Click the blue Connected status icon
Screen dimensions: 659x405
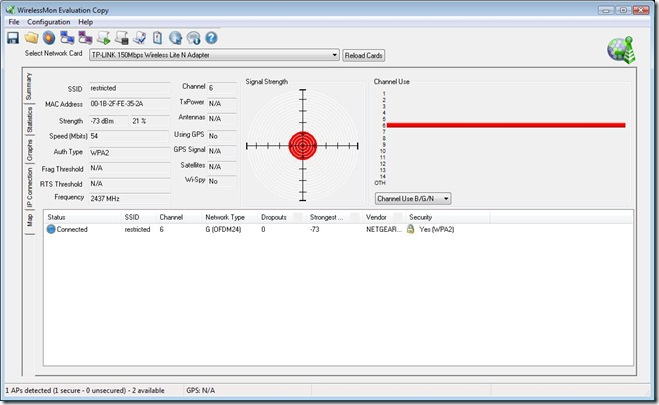[52, 229]
